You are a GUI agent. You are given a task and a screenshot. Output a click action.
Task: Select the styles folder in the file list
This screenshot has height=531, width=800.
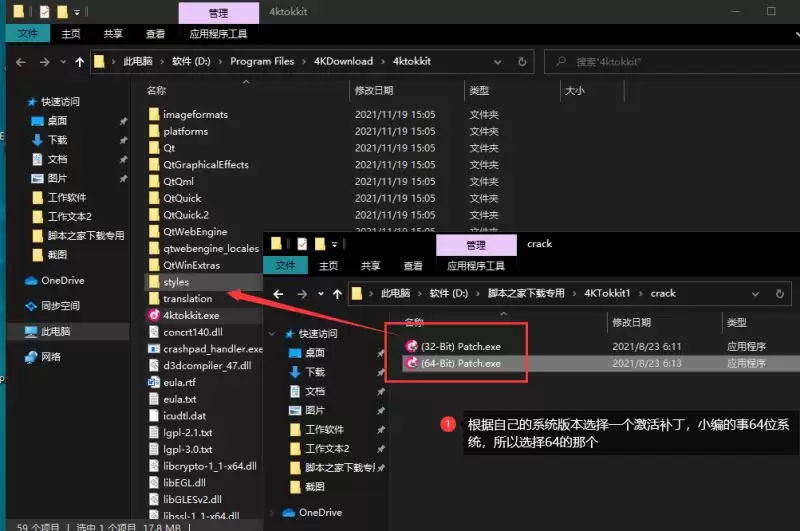coord(176,282)
